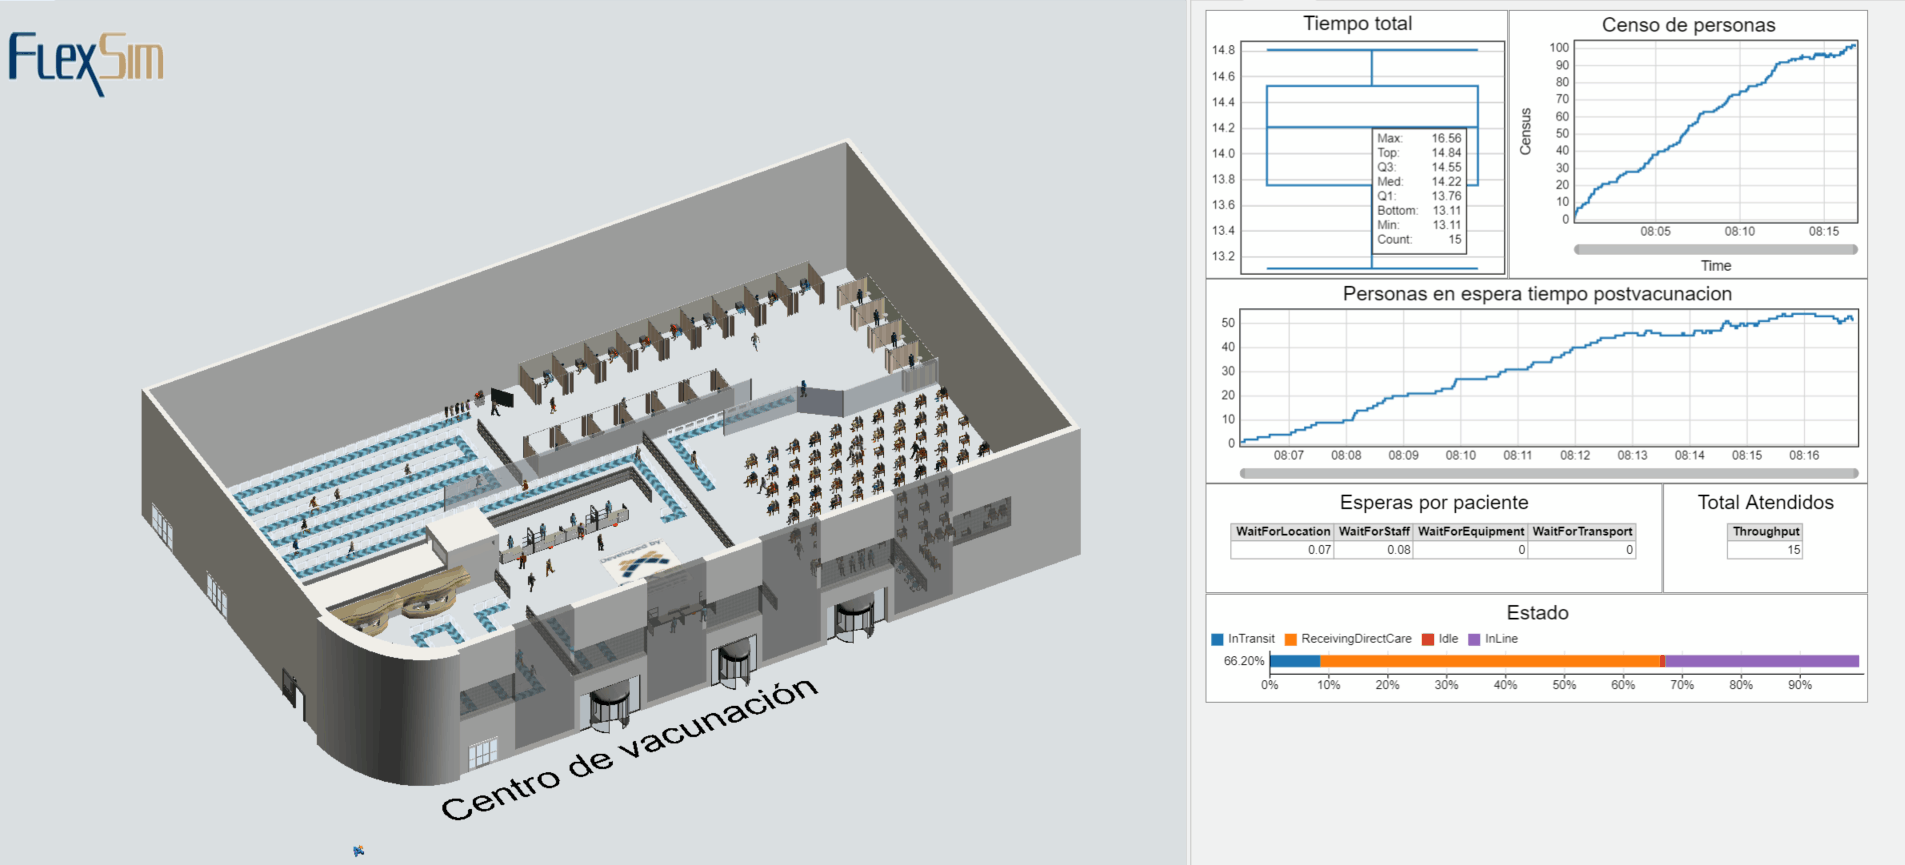
Task: Toggle the InLine series in the Estado legend
Action: pos(1500,639)
